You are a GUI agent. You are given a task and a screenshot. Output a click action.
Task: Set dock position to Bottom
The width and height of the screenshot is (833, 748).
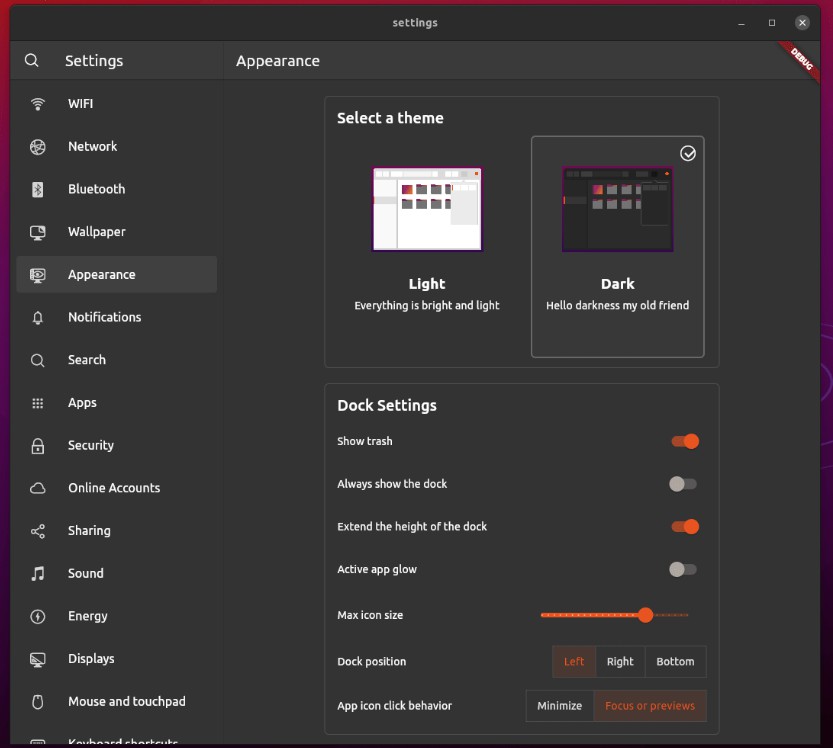click(675, 661)
